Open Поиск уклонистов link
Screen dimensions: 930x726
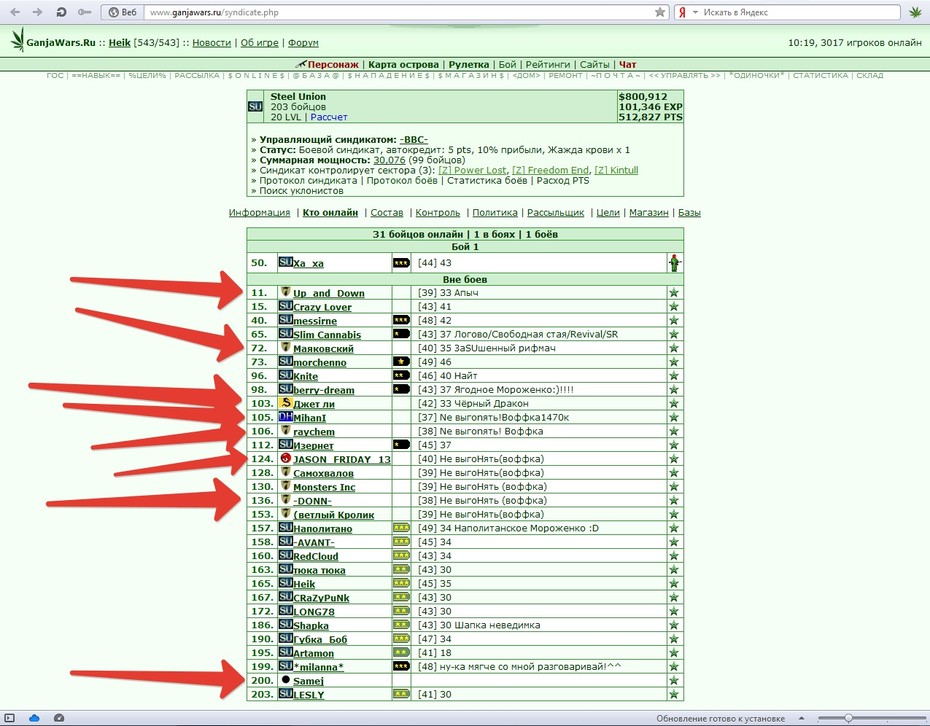(301, 190)
